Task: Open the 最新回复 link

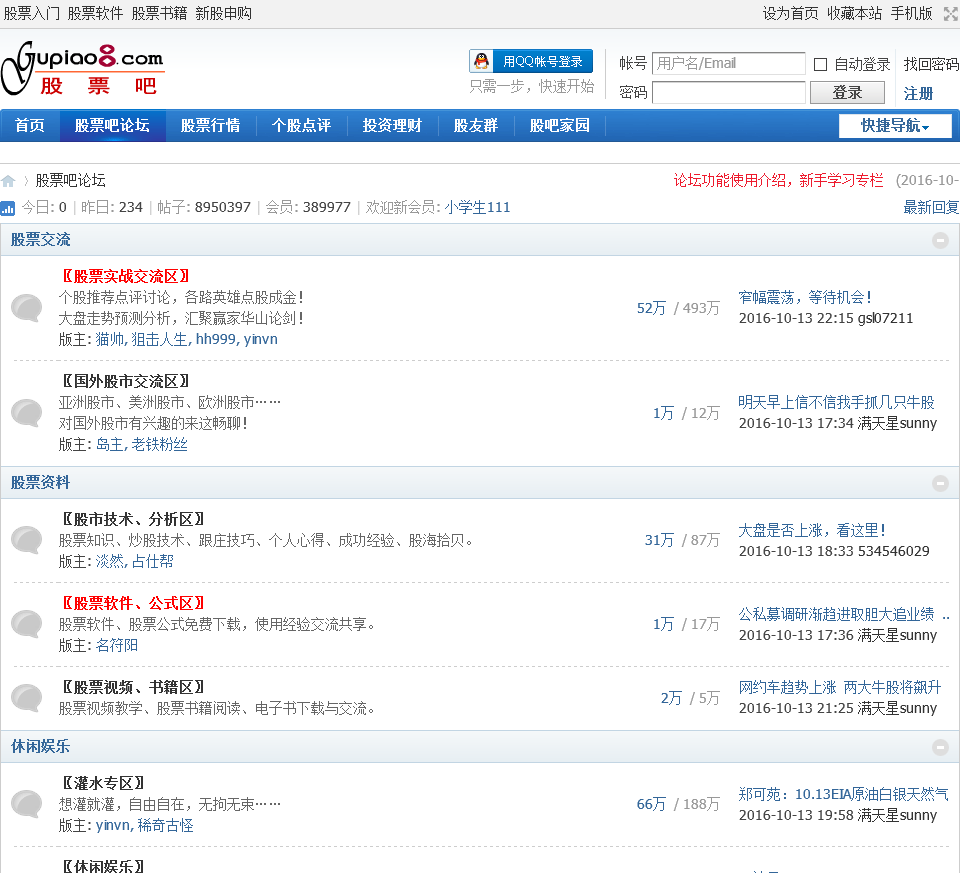Action: pos(931,208)
